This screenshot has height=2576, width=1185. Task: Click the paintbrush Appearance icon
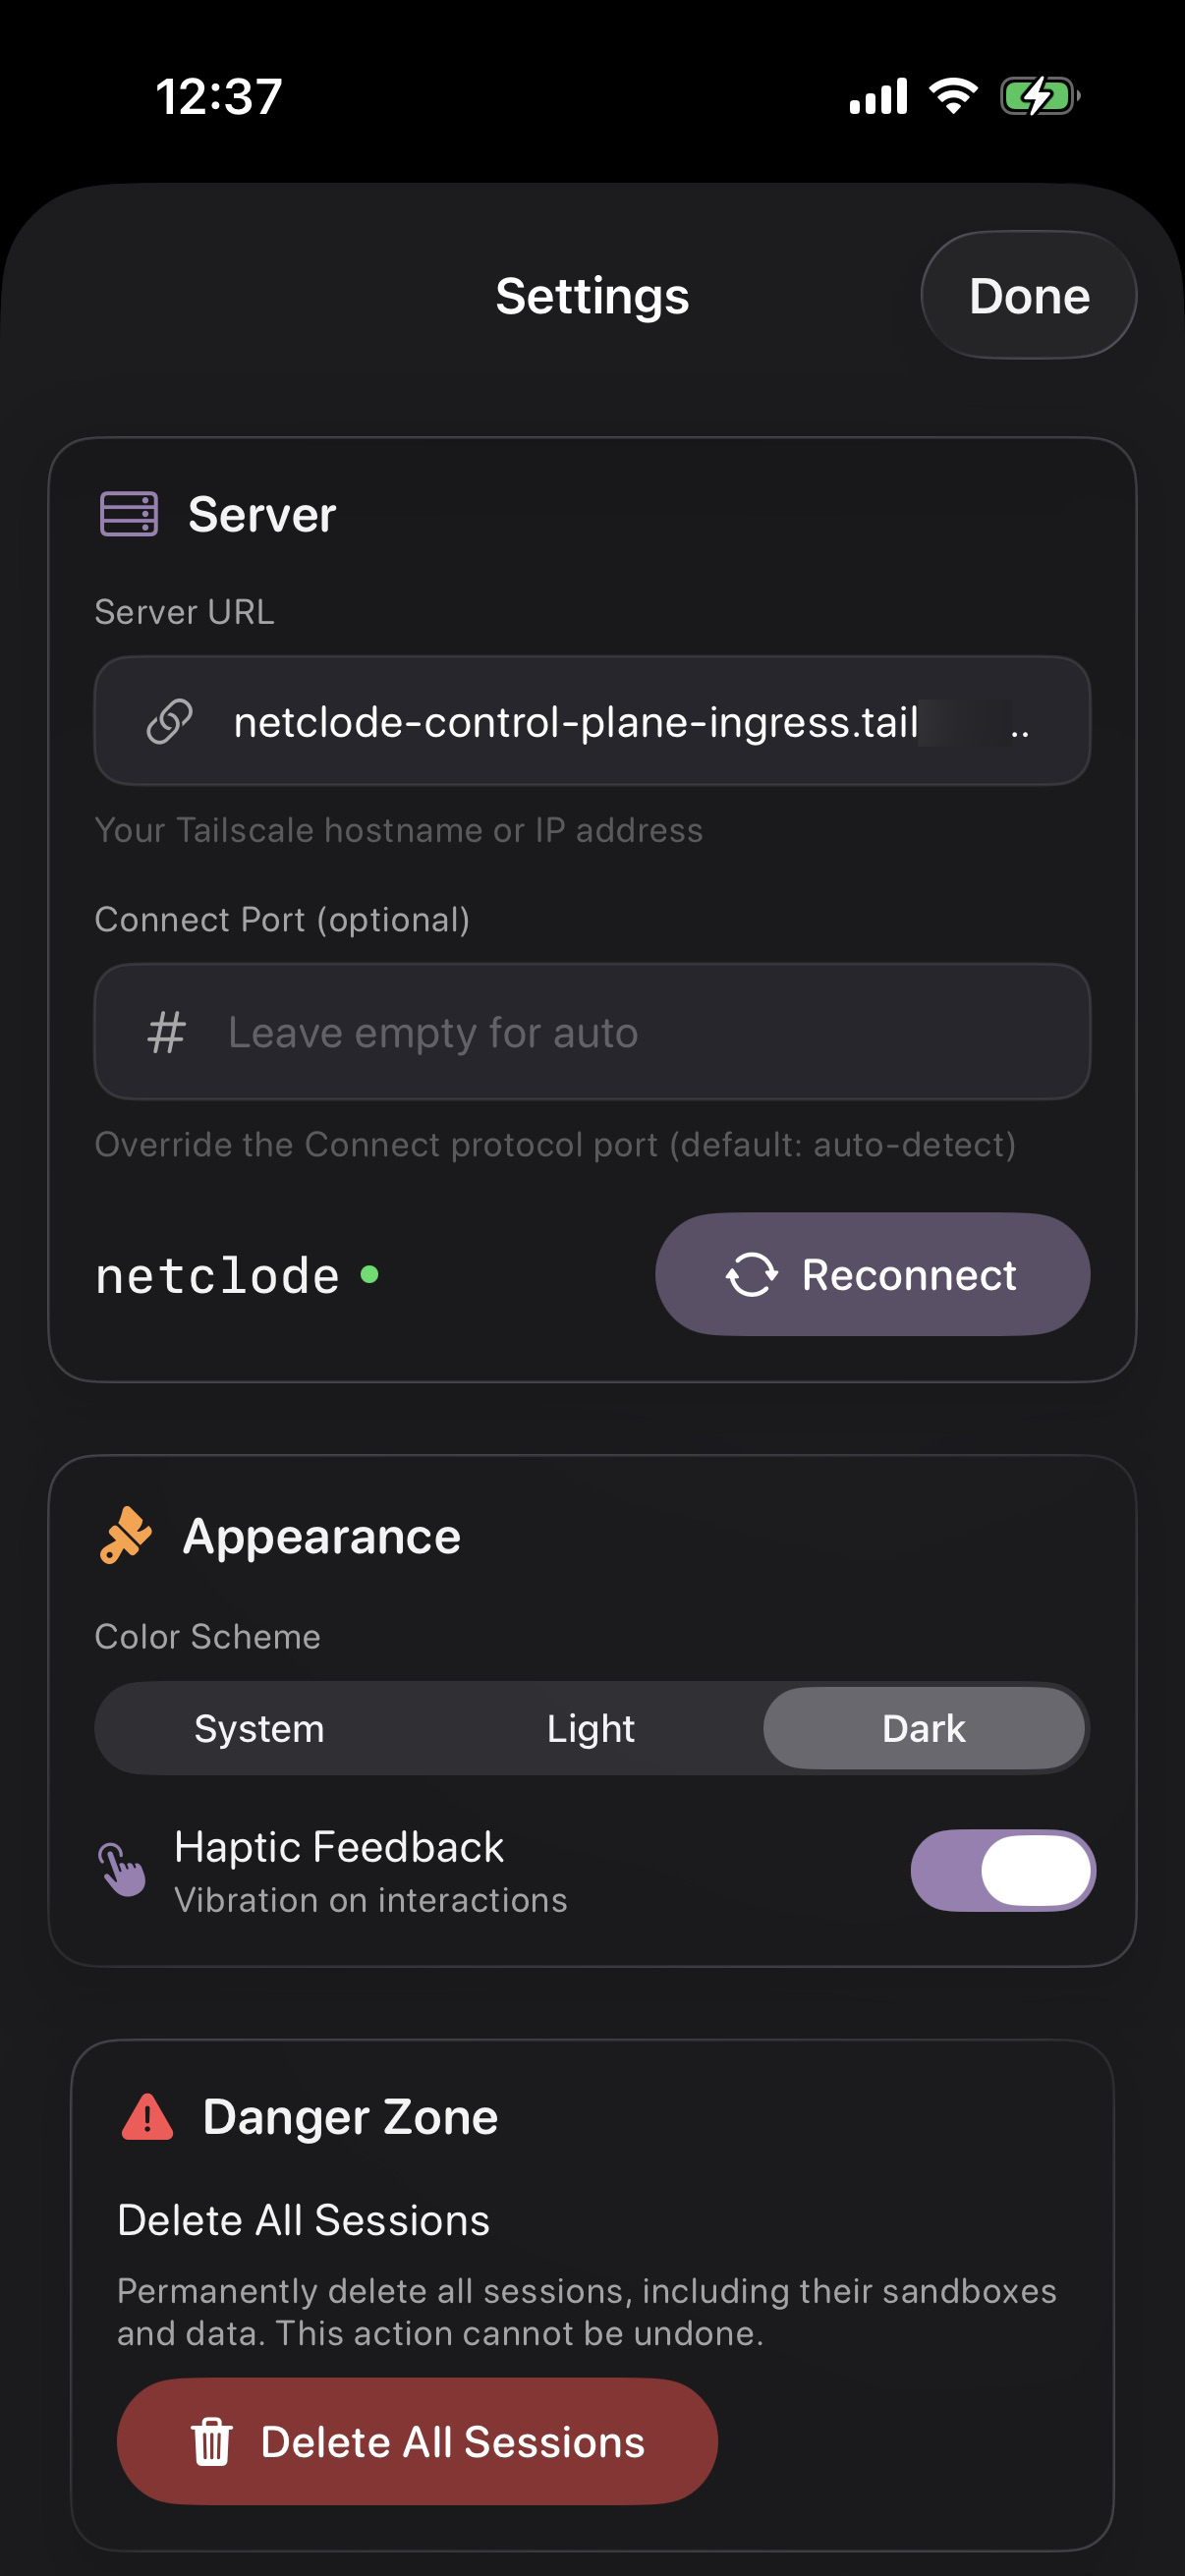point(126,1535)
